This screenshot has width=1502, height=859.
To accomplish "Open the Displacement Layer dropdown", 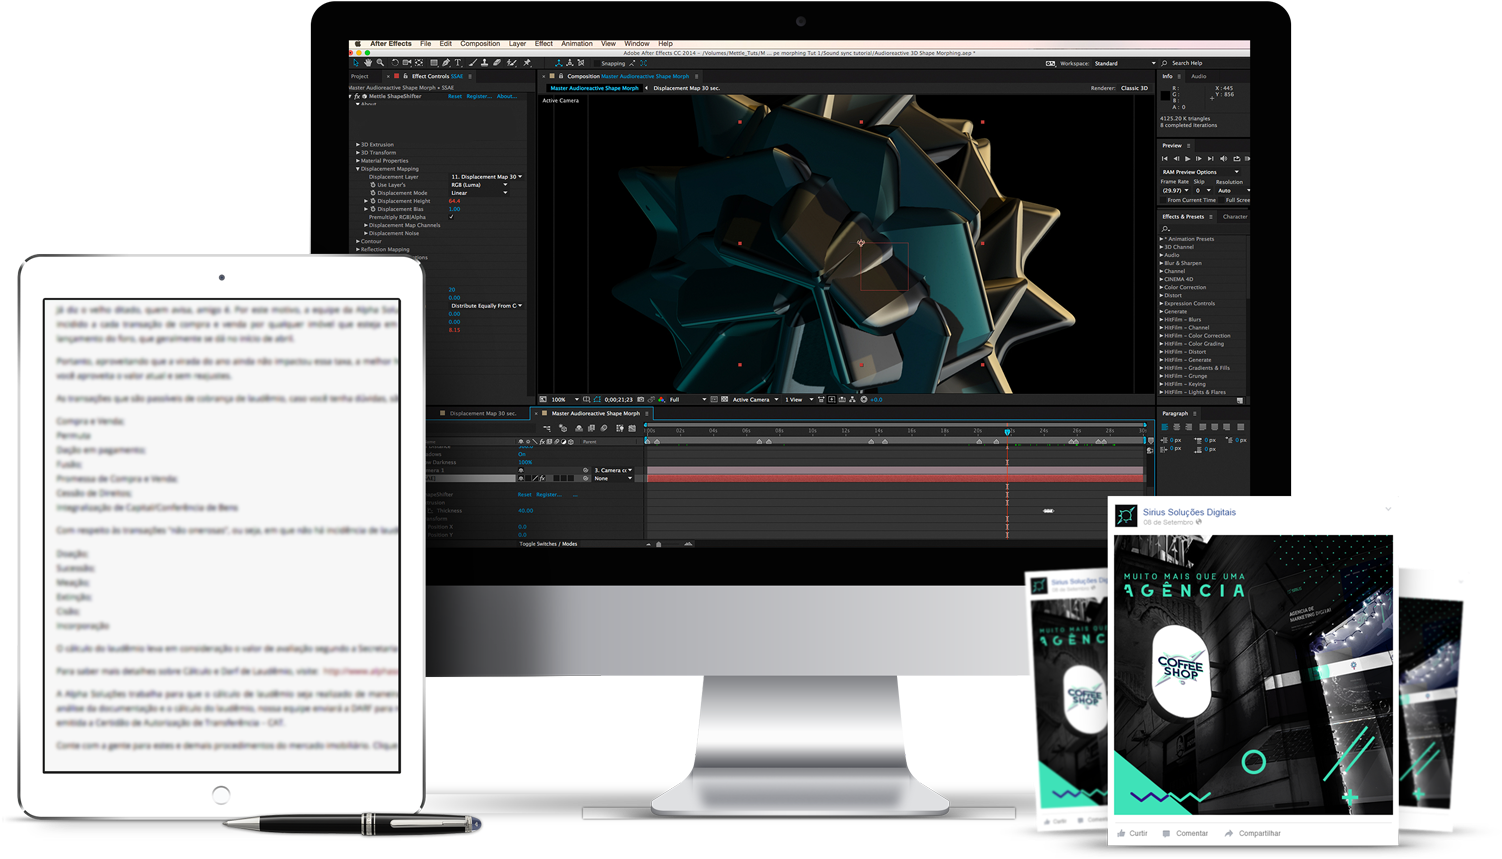I will pyautogui.click(x=486, y=177).
